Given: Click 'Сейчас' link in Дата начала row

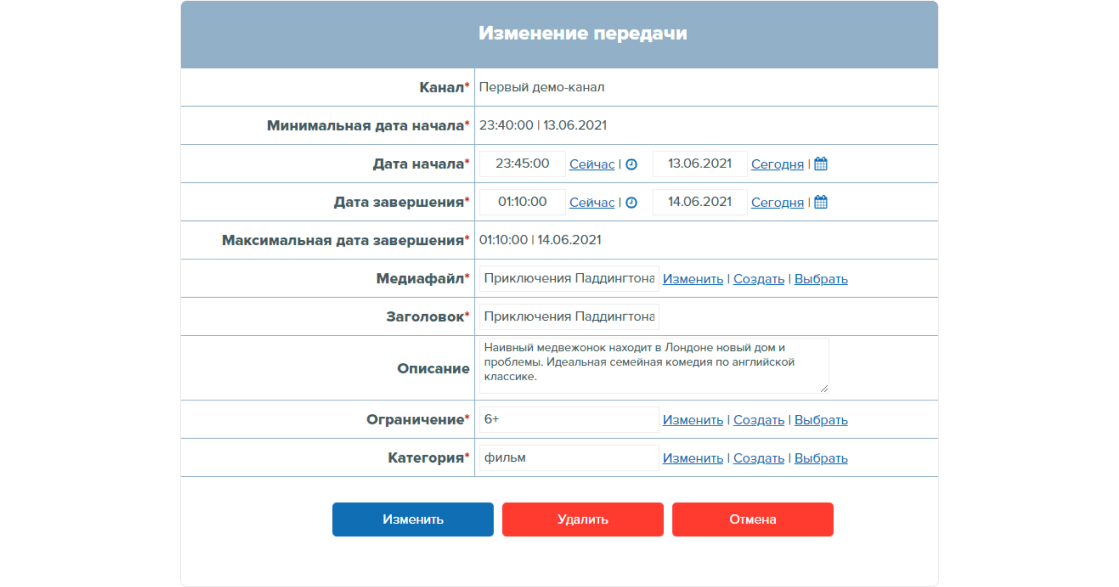Looking at the screenshot, I should coord(592,164).
